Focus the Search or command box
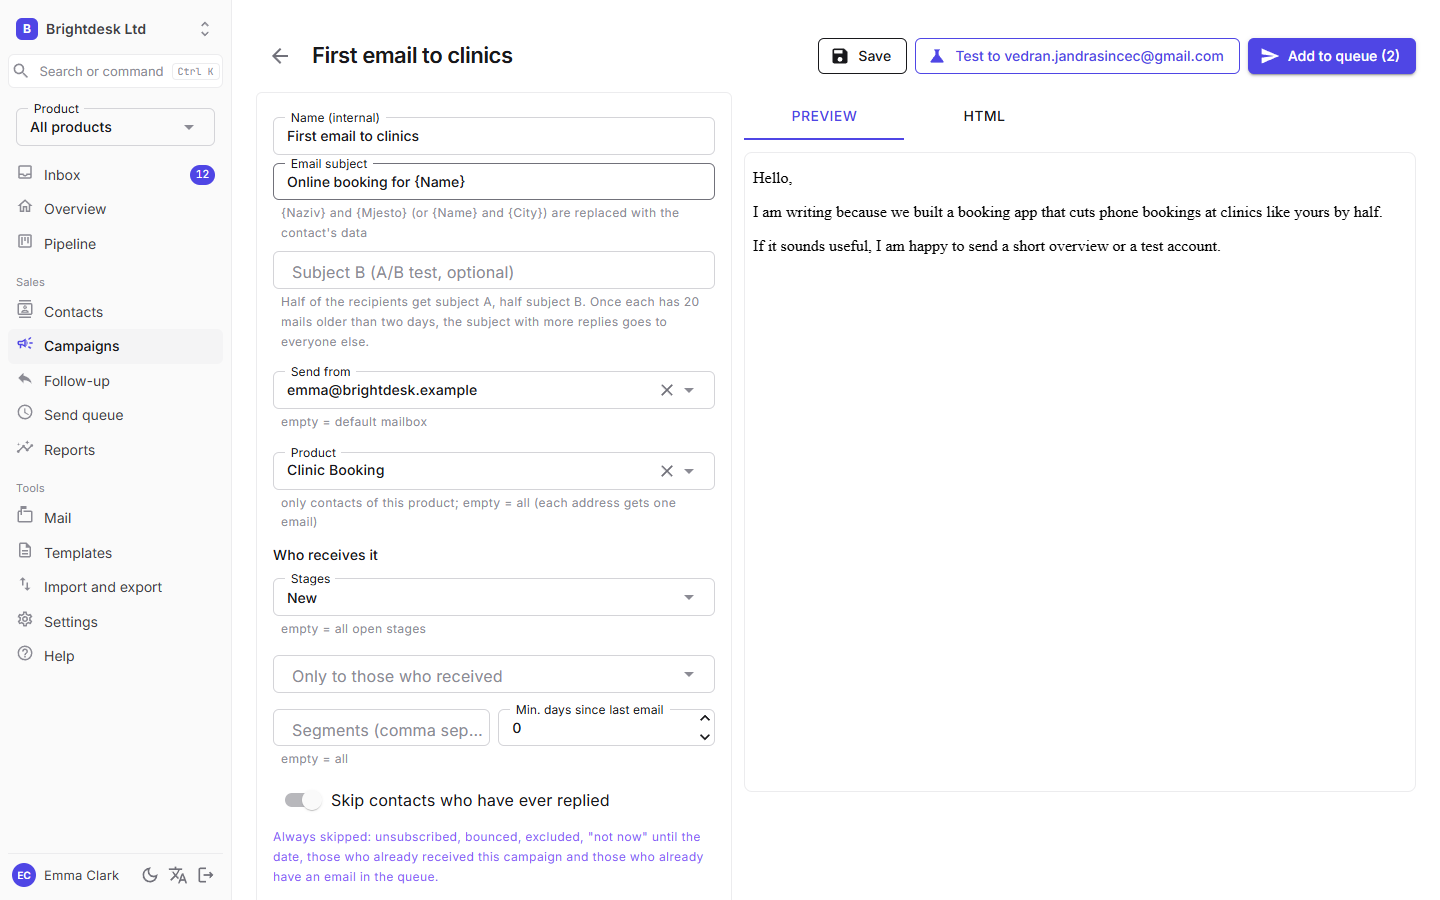Image resolution: width=1440 pixels, height=900 pixels. click(x=116, y=71)
